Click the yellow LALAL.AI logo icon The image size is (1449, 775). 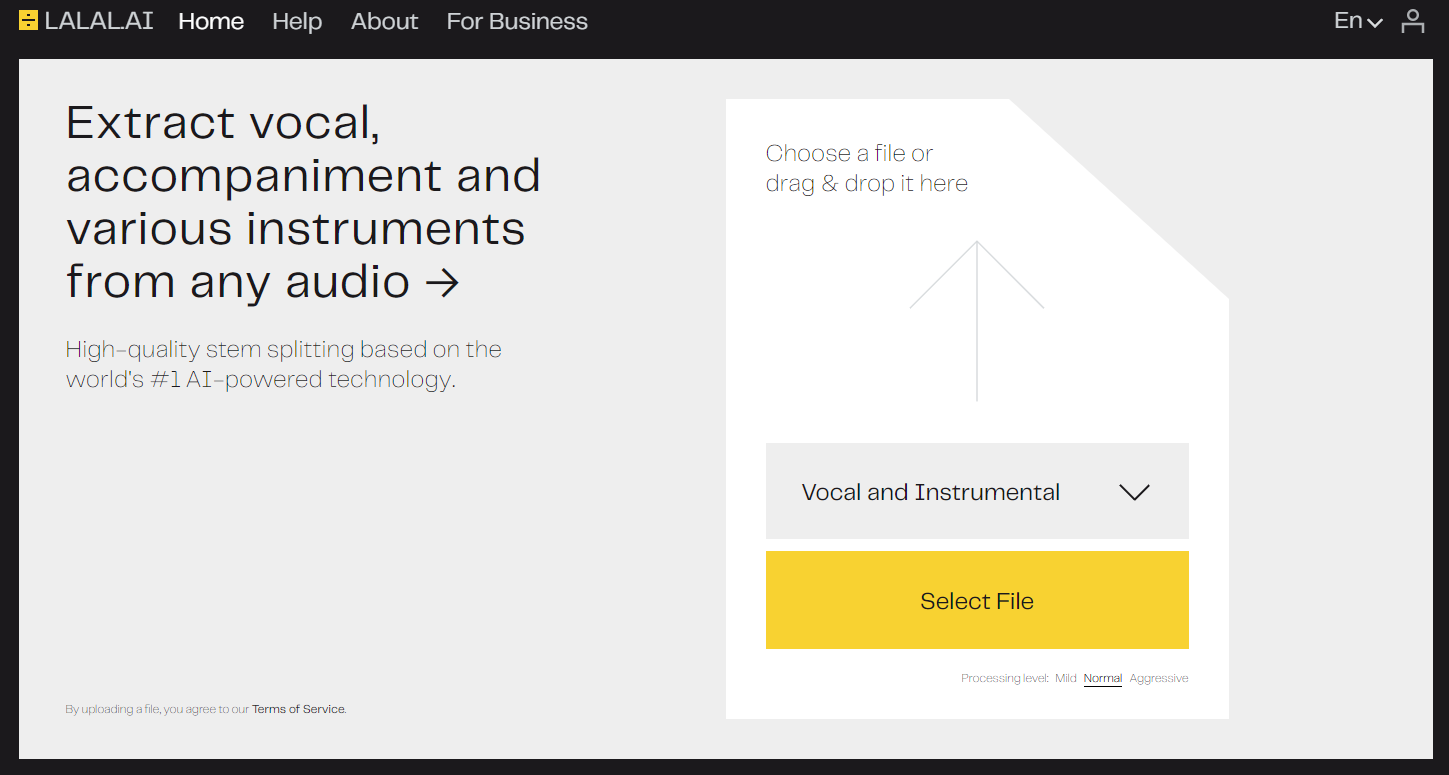[29, 20]
